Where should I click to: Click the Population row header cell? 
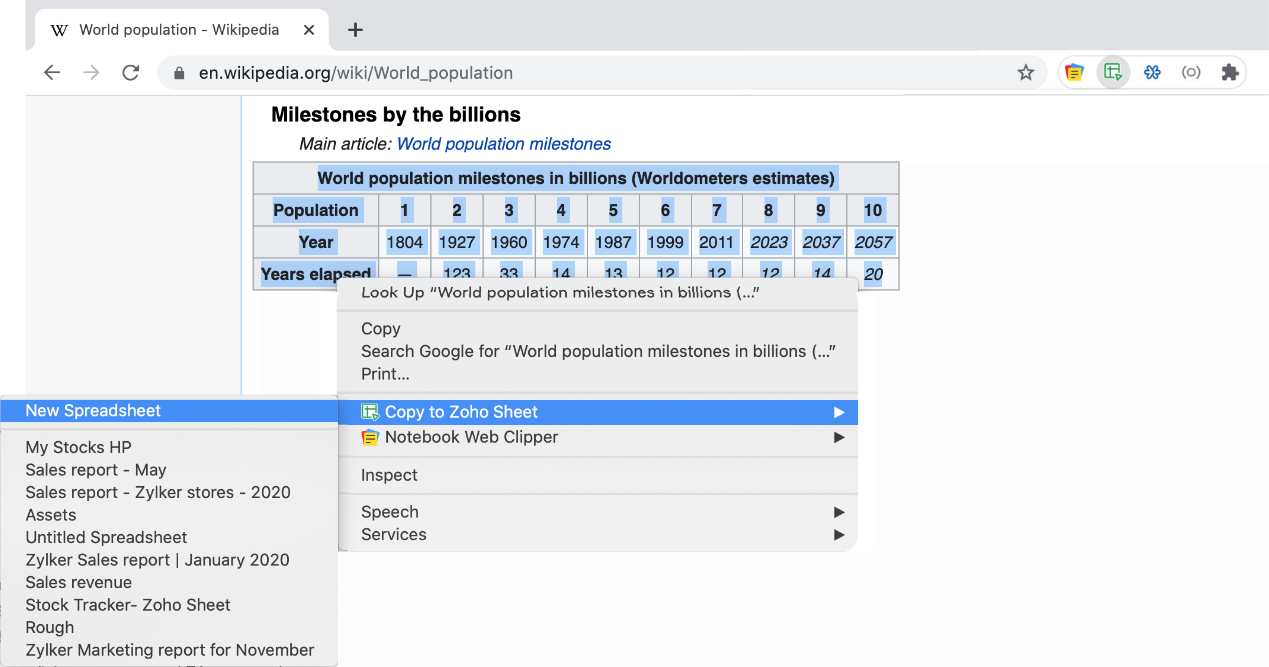316,210
